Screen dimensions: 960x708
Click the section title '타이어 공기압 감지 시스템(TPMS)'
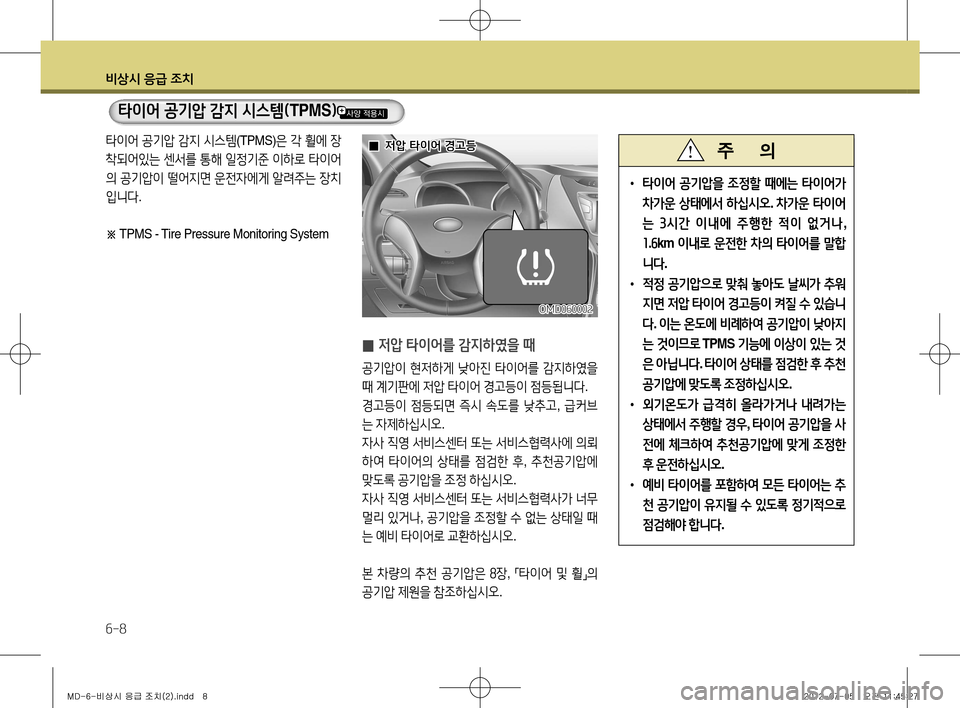(x=227, y=110)
